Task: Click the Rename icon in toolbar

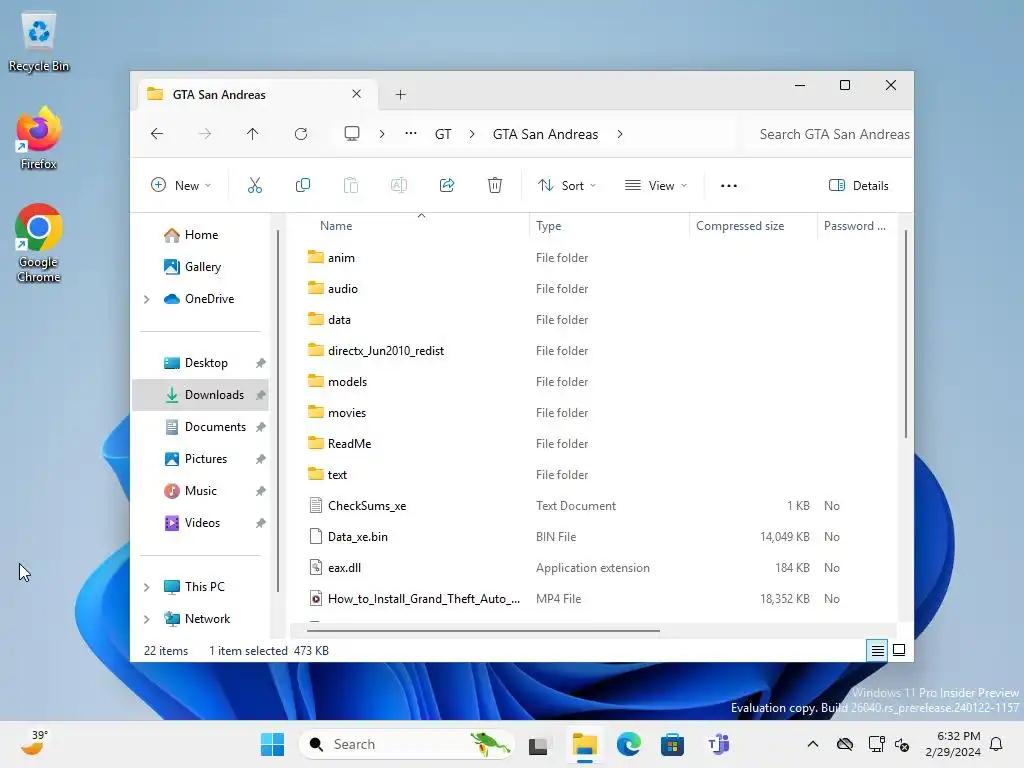Action: (398, 185)
